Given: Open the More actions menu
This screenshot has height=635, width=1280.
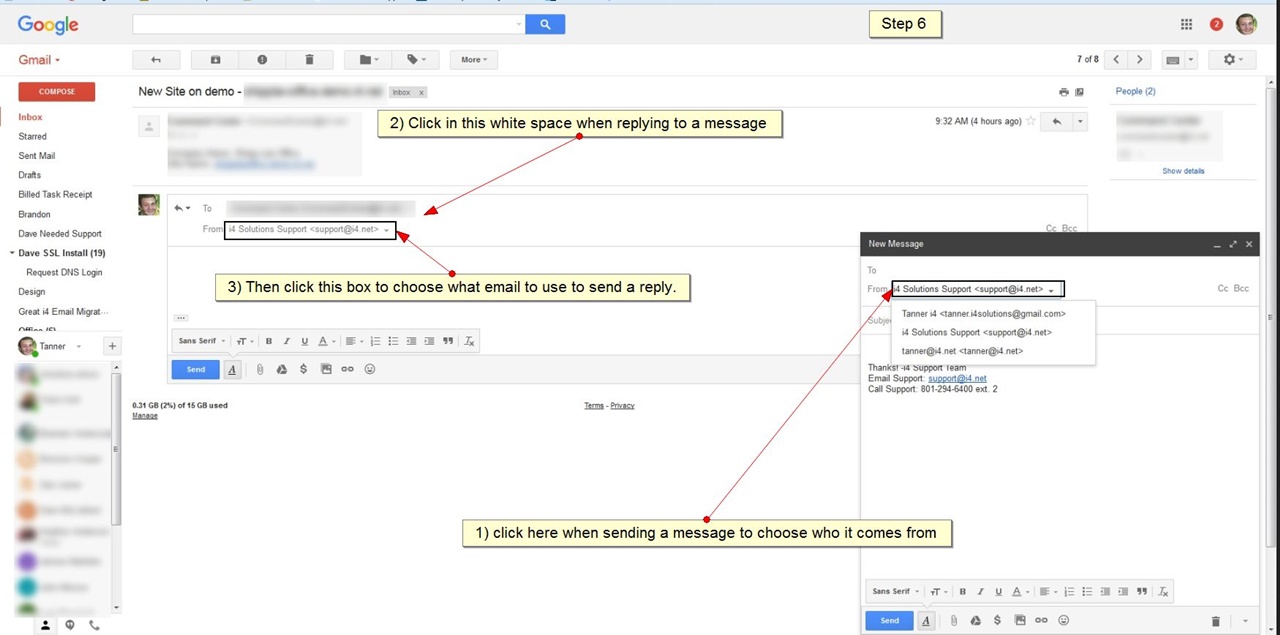Looking at the screenshot, I should 474,60.
